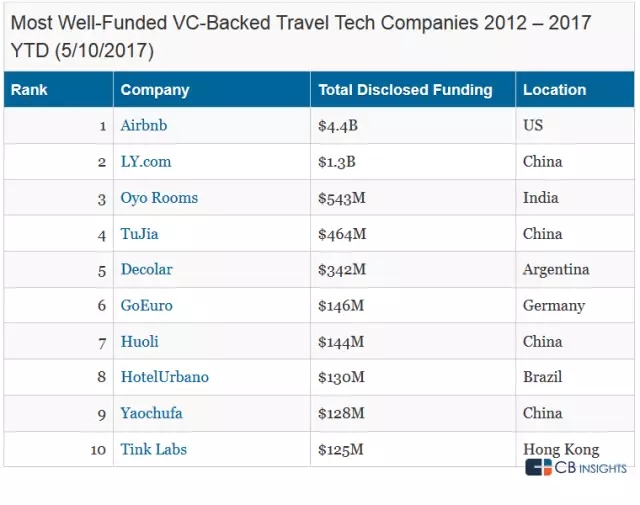The image size is (640, 505).
Task: Click the Decolar link
Action: (147, 269)
